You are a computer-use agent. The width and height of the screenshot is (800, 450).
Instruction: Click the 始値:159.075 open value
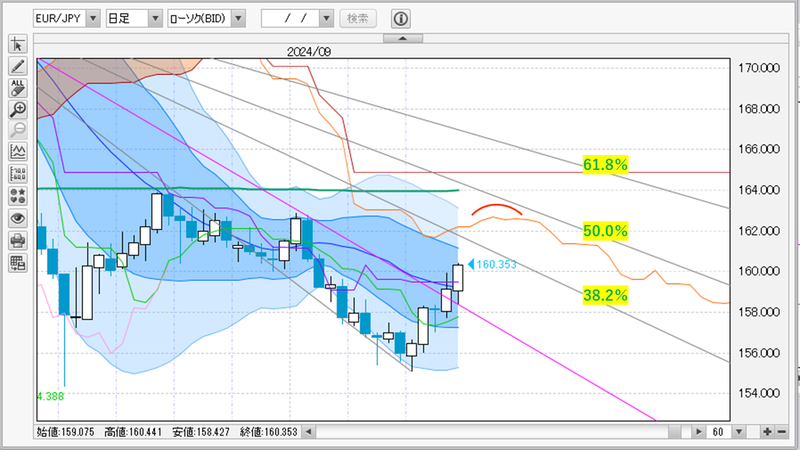(65, 432)
